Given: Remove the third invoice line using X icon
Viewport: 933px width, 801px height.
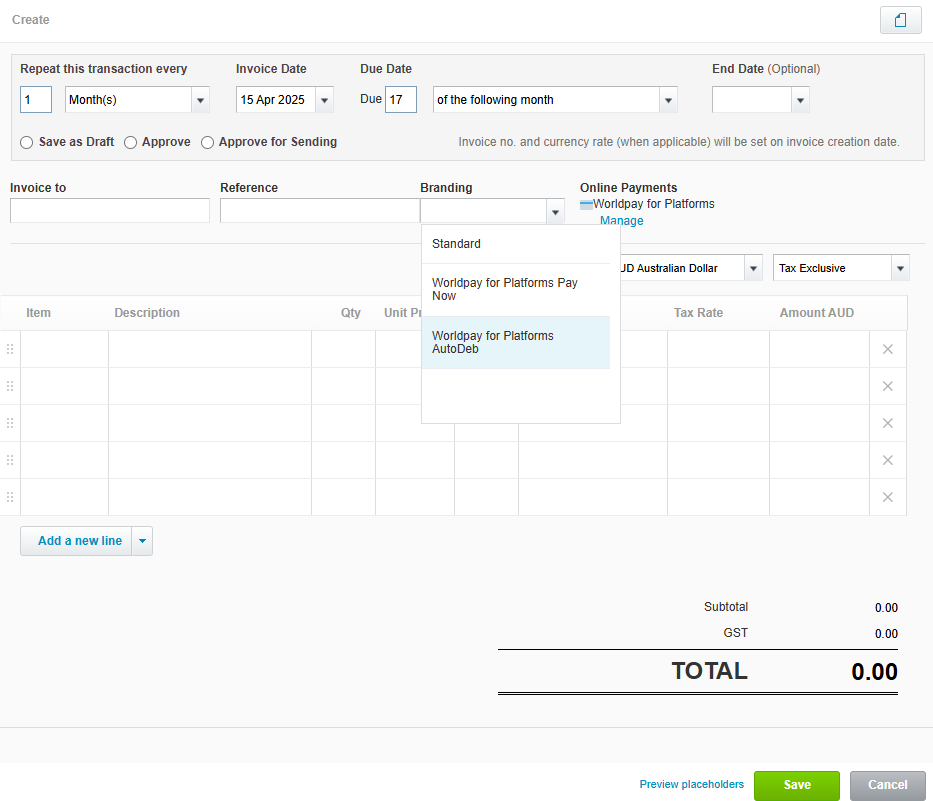Looking at the screenshot, I should point(887,423).
